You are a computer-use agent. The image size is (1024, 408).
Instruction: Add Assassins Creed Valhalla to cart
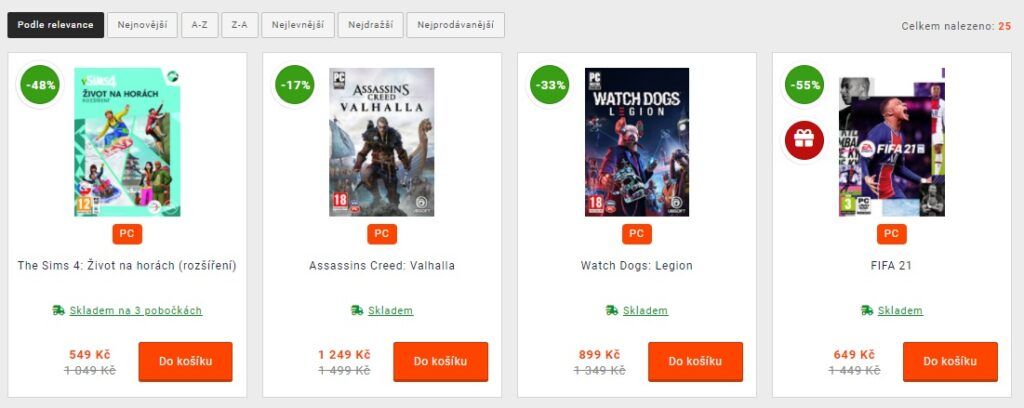tap(440, 362)
